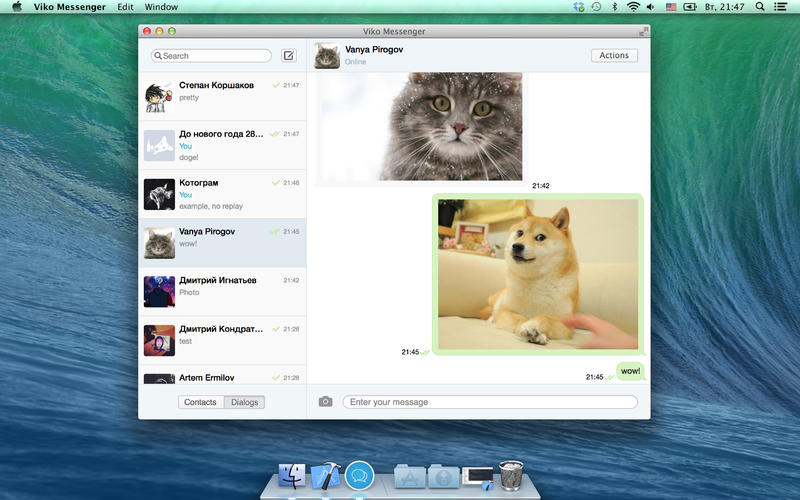The height and width of the screenshot is (500, 800).
Task: Open the Edit menu
Action: 125,7
